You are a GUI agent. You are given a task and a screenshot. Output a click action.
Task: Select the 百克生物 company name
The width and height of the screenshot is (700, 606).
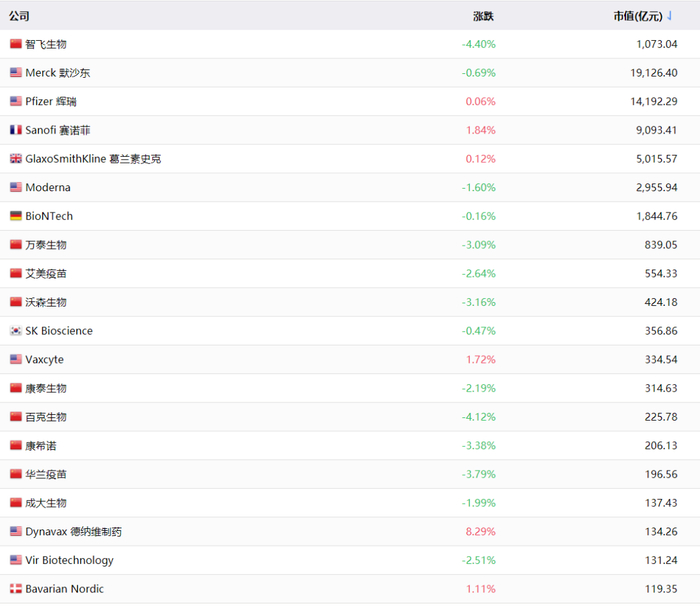point(46,417)
